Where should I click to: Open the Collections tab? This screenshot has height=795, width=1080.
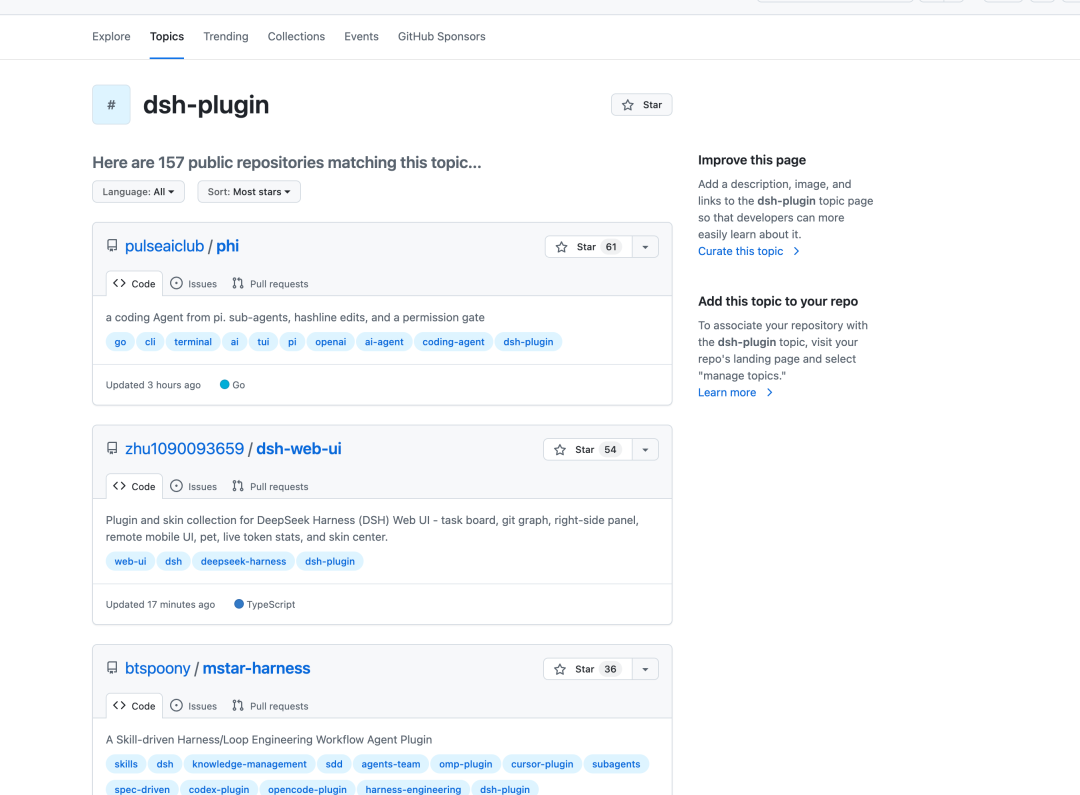[x=296, y=37]
